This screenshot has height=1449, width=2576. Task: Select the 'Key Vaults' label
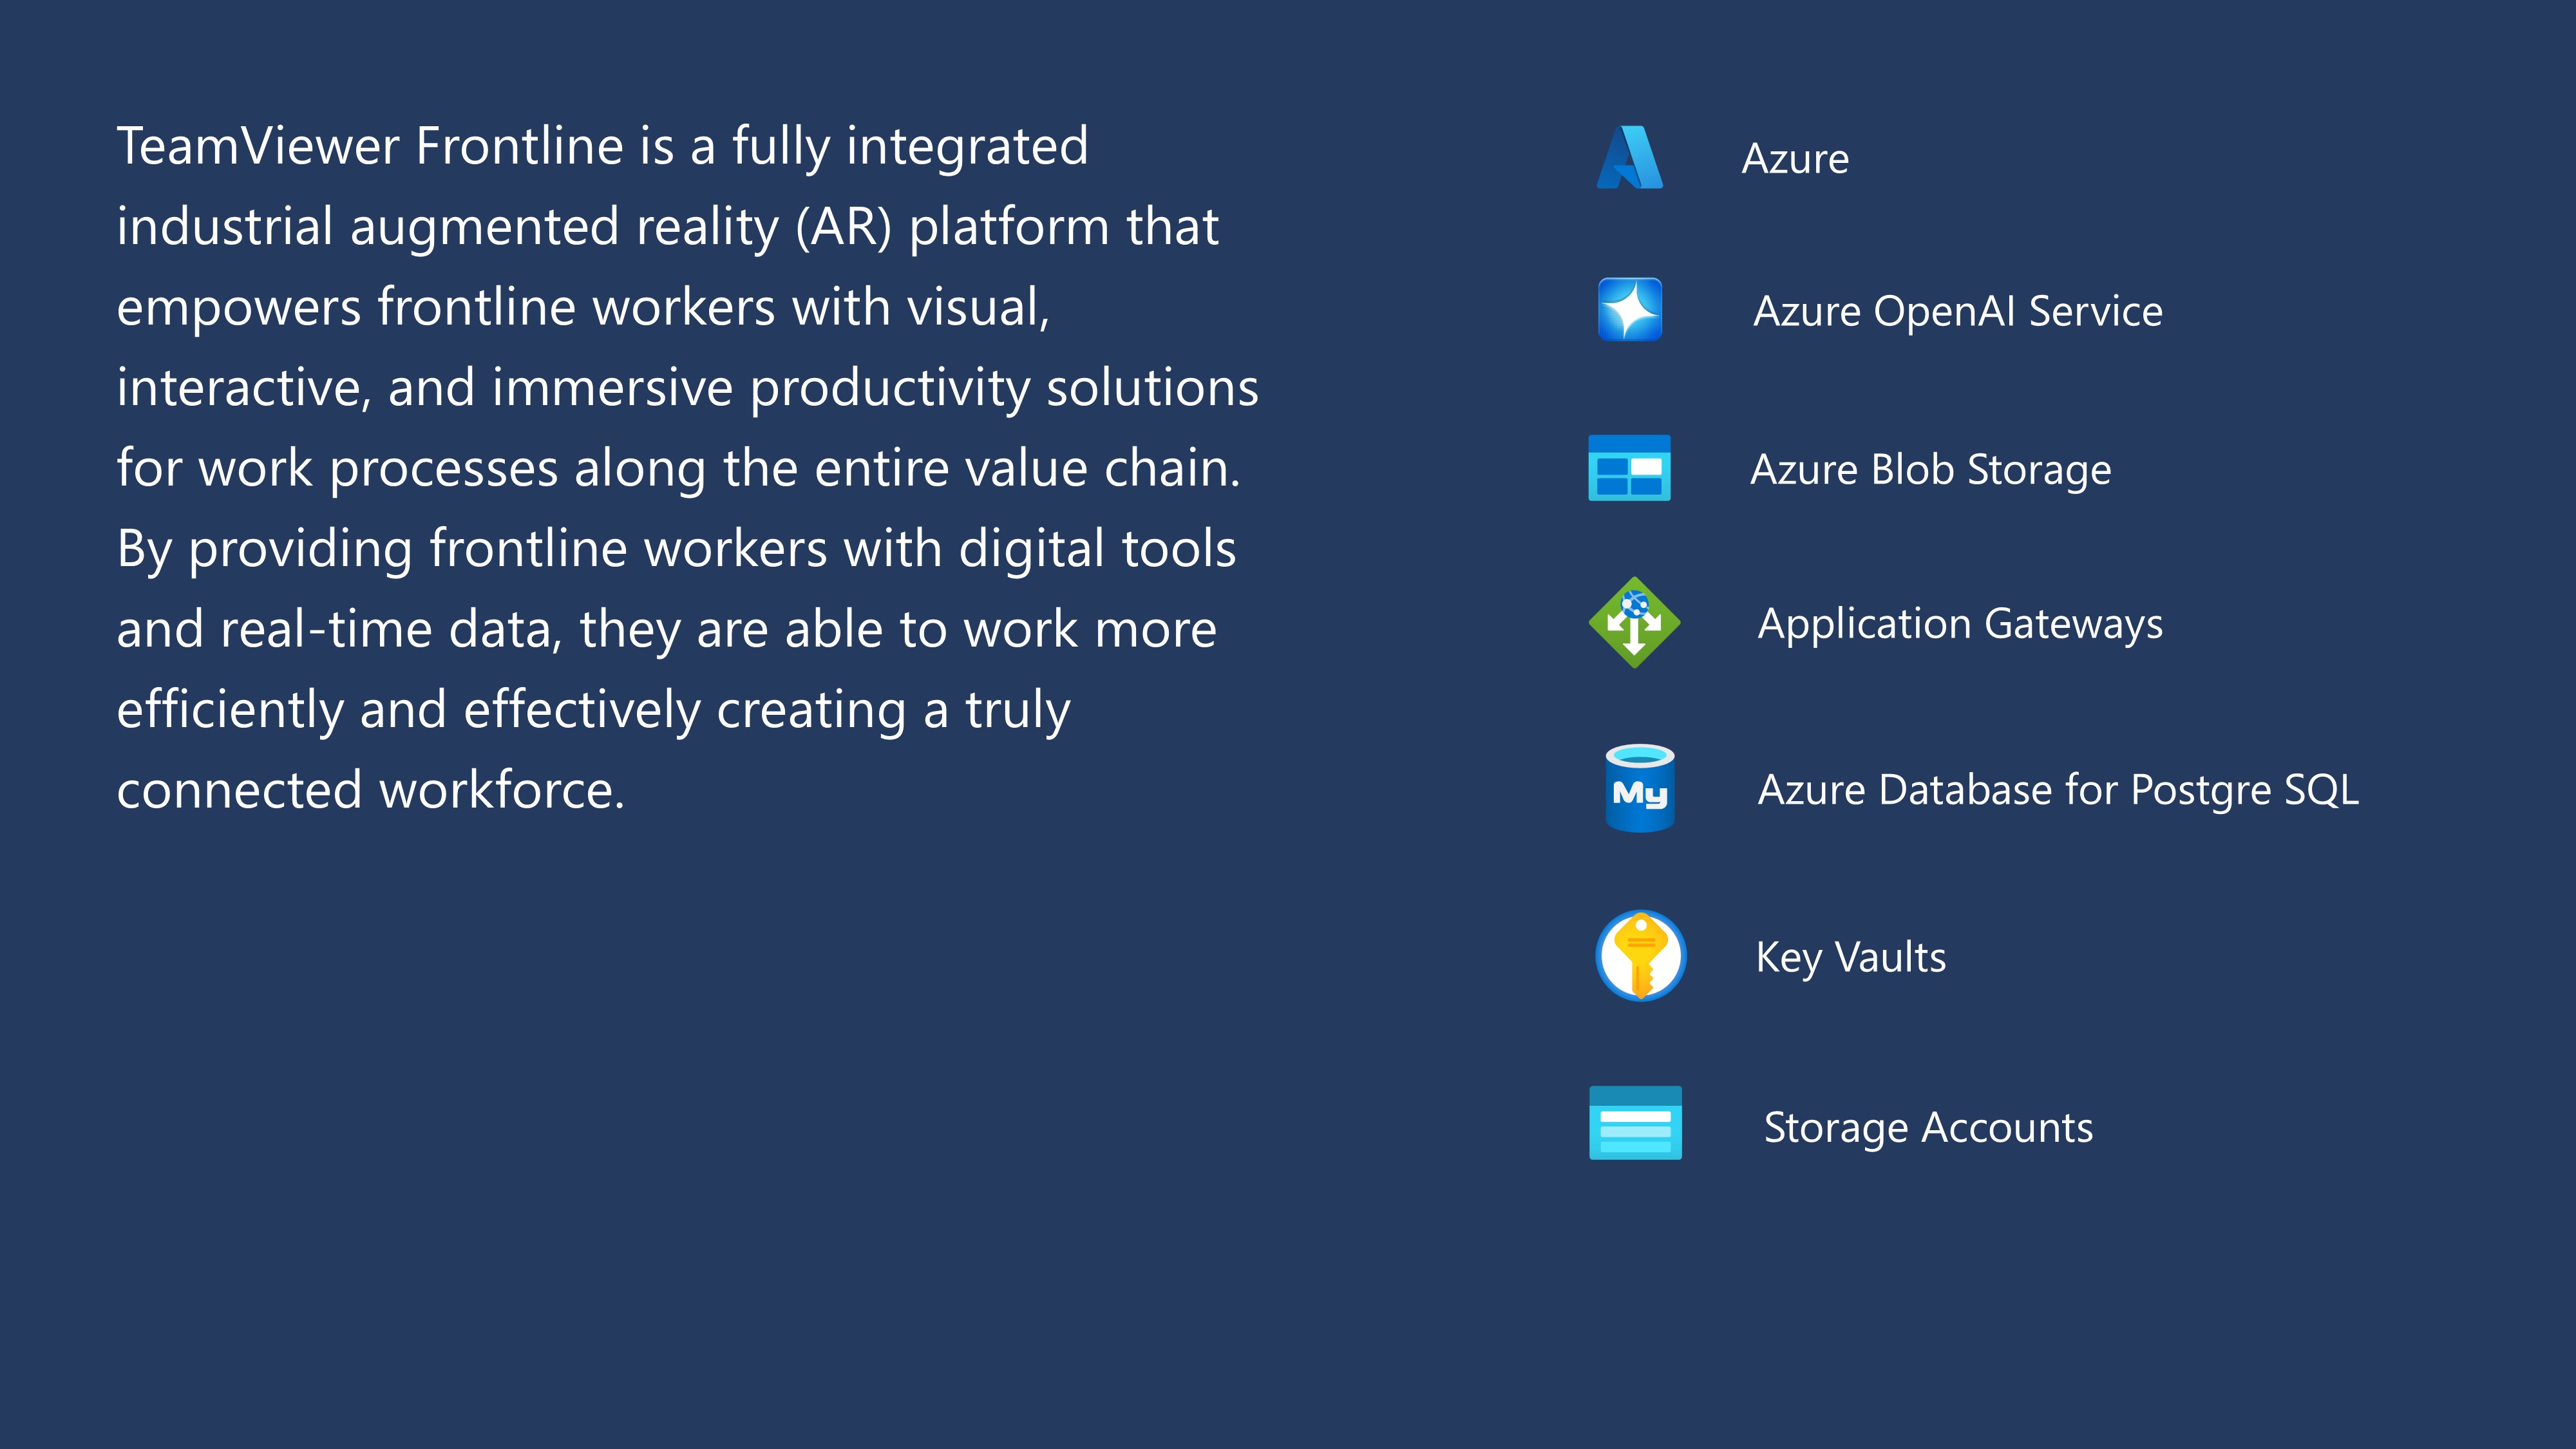tap(1851, 958)
